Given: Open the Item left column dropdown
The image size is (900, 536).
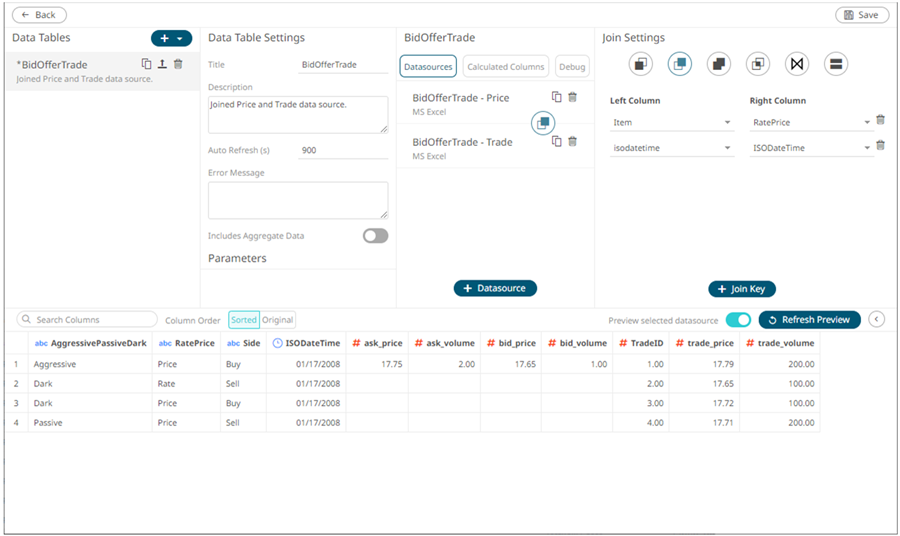Looking at the screenshot, I should tap(671, 123).
